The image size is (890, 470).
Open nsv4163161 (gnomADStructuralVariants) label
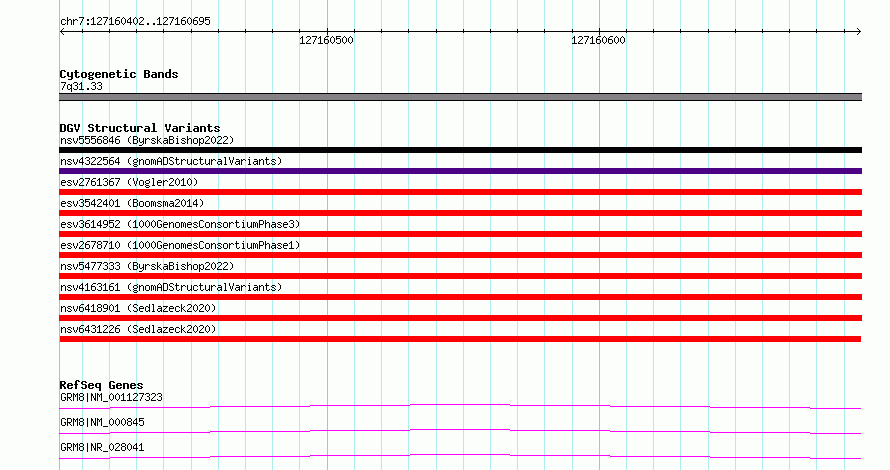pos(171,288)
